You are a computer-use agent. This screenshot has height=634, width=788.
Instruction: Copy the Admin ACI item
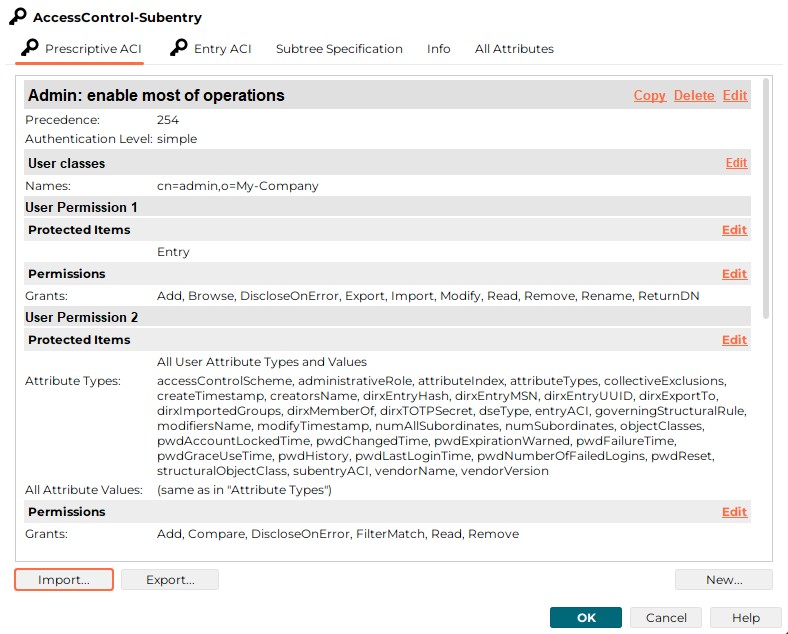click(649, 95)
